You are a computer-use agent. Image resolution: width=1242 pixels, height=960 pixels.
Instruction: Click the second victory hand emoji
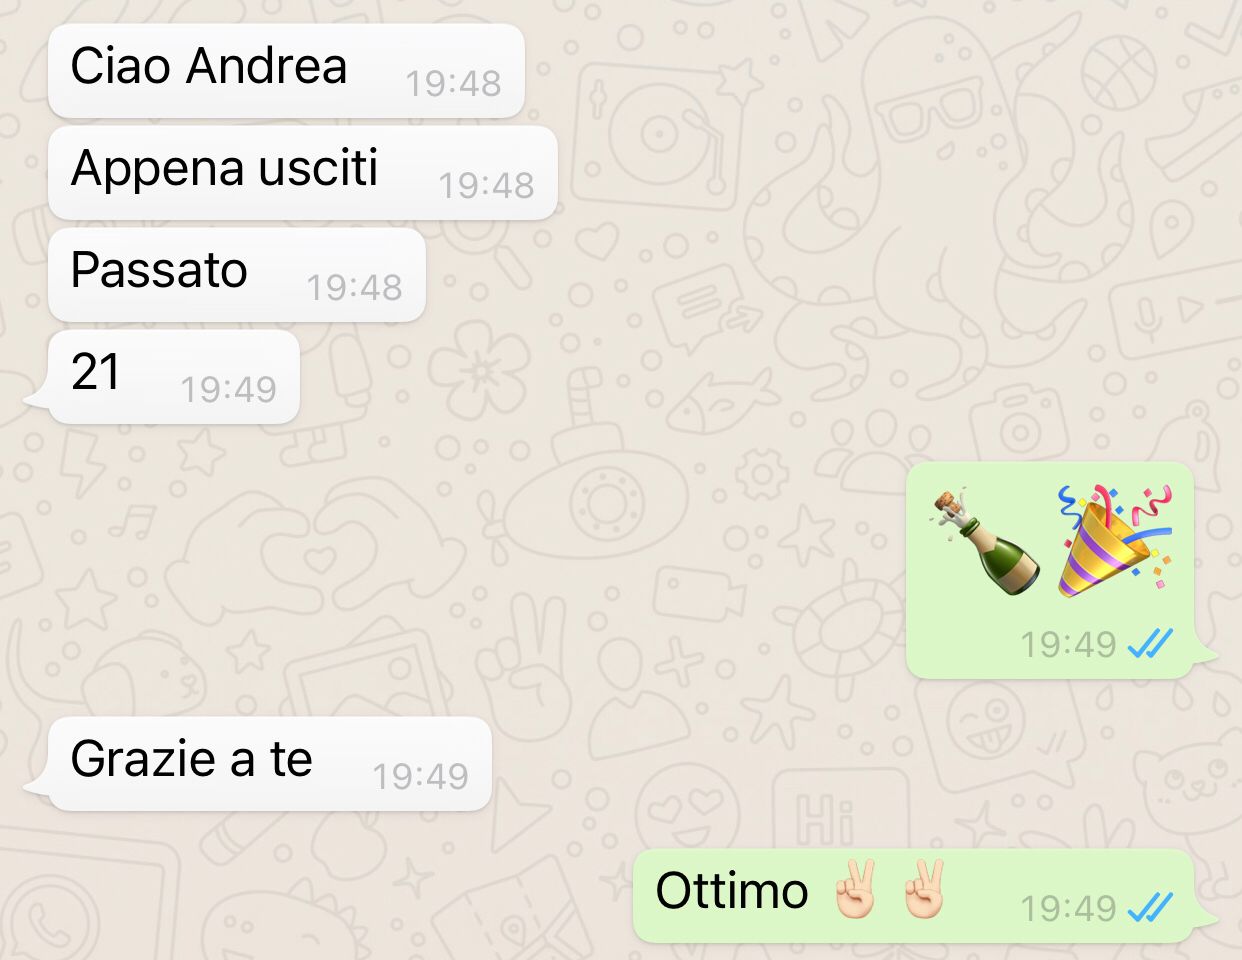[923, 889]
